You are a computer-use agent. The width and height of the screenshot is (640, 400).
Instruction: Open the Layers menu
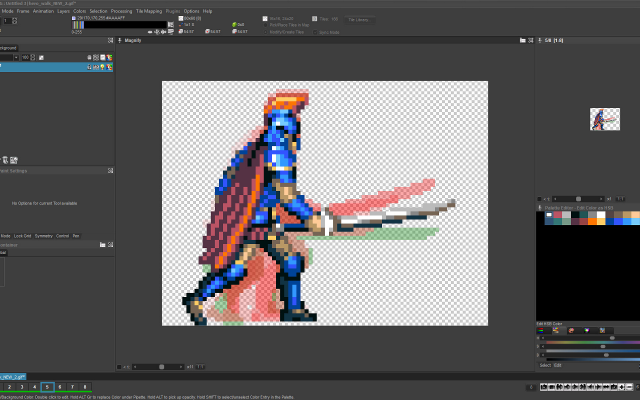(63, 11)
